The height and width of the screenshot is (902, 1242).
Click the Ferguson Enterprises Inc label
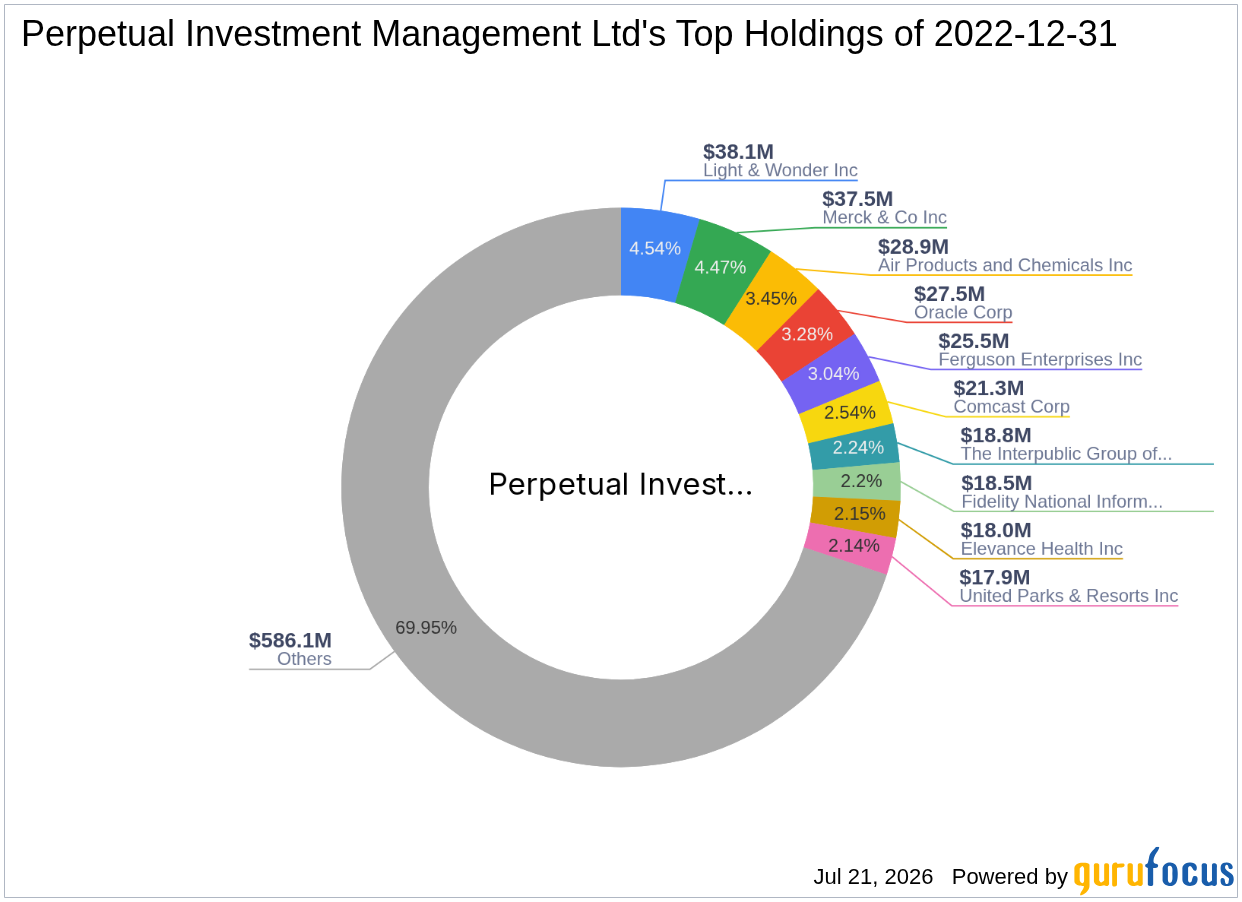click(1040, 359)
